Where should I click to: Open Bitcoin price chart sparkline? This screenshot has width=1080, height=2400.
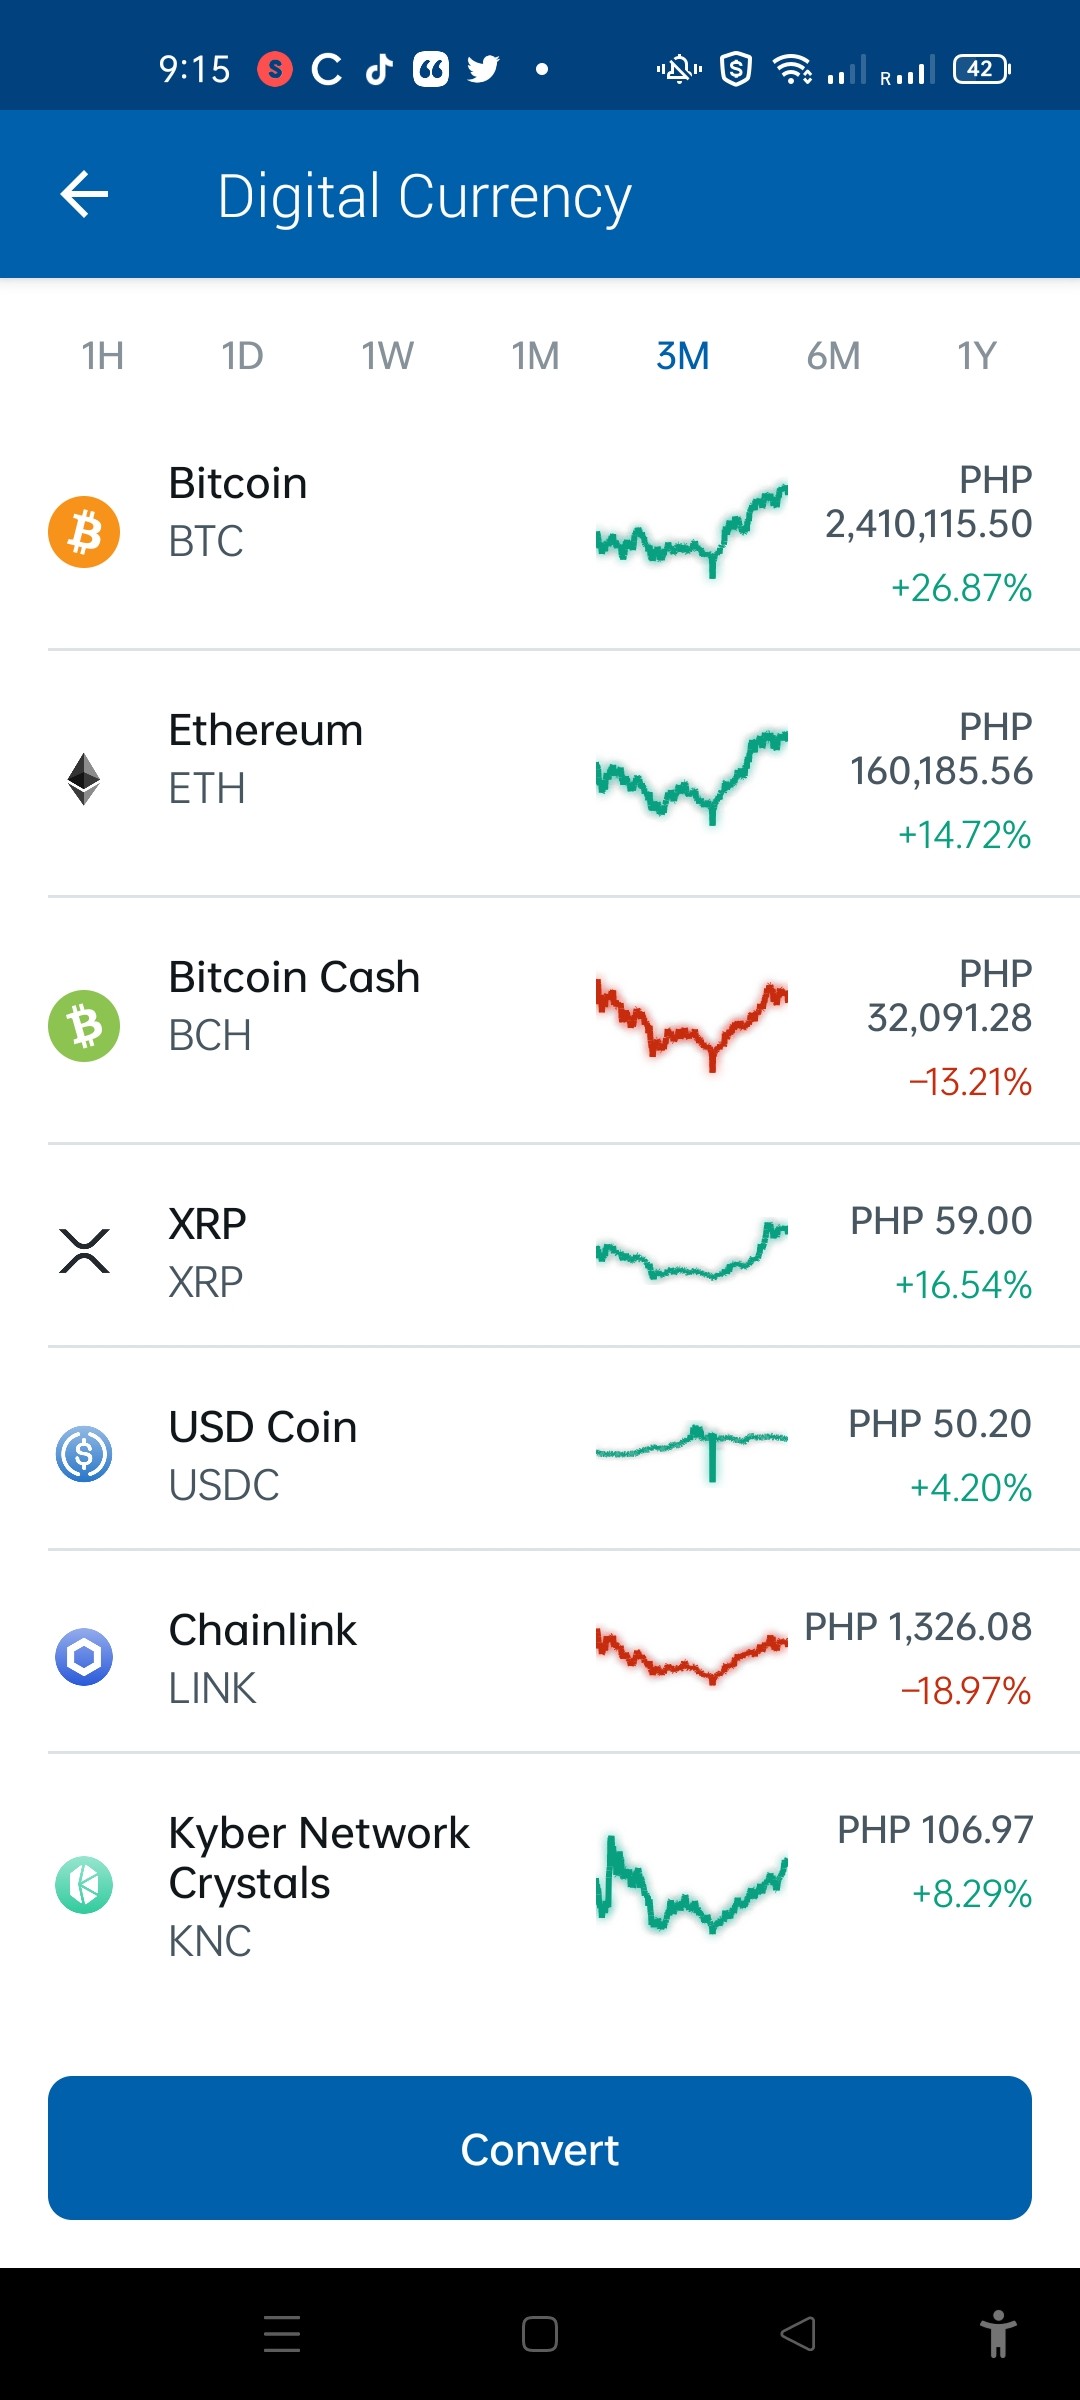692,530
